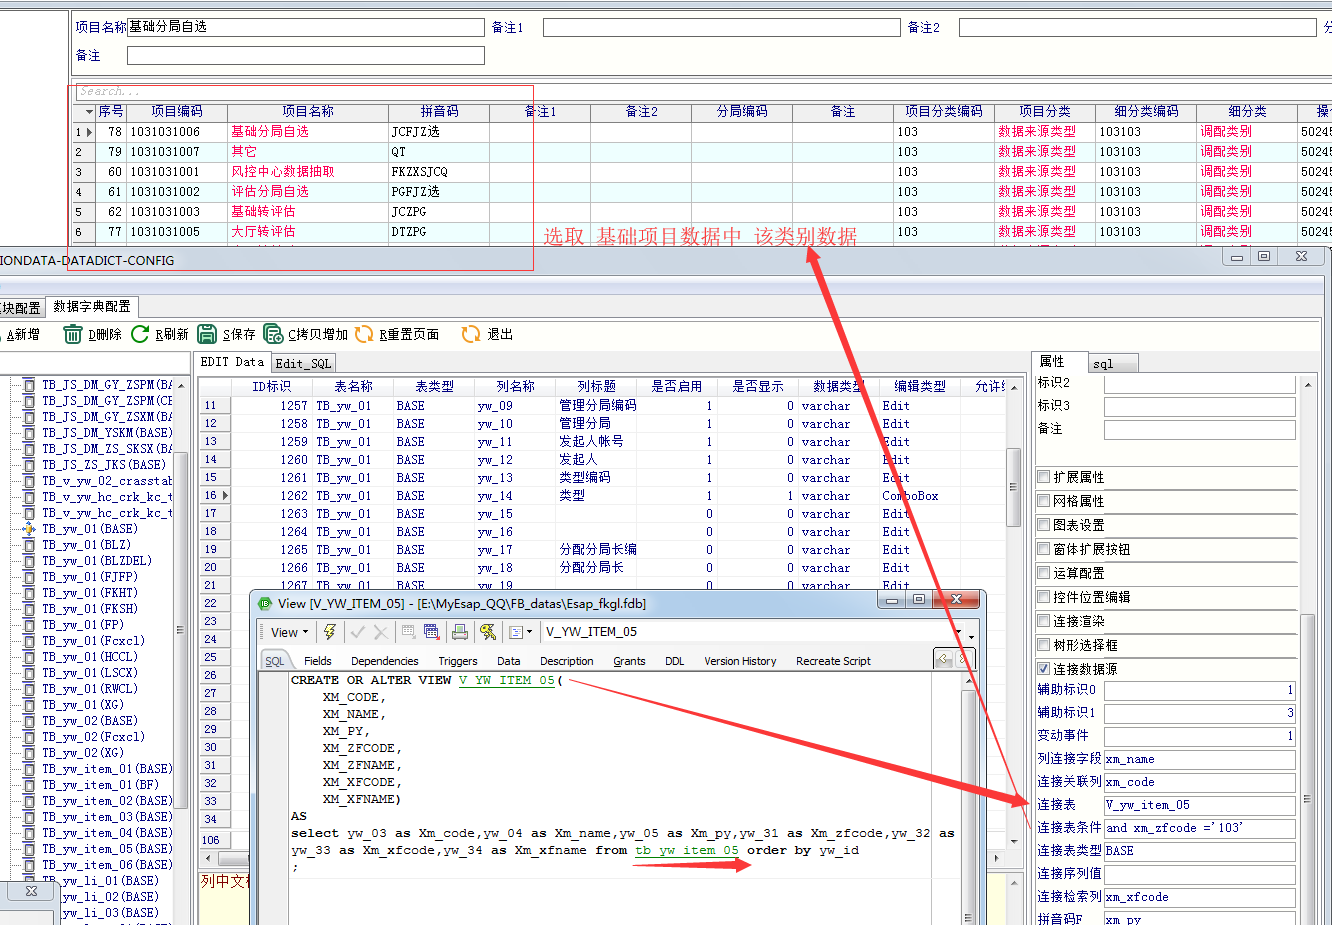Click the R刷新 refresh icon
Image resolution: width=1332 pixels, height=925 pixels.
coord(140,334)
